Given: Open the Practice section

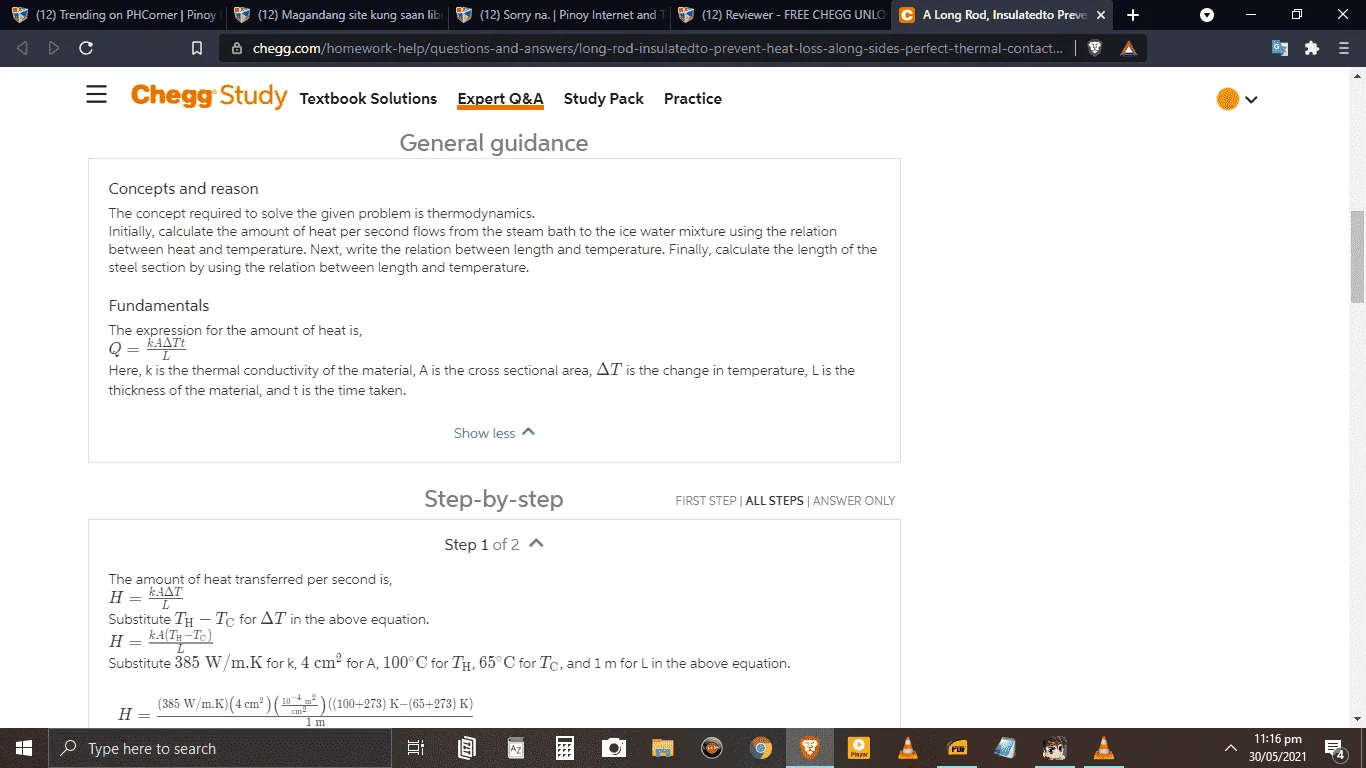Looking at the screenshot, I should click(x=692, y=98).
